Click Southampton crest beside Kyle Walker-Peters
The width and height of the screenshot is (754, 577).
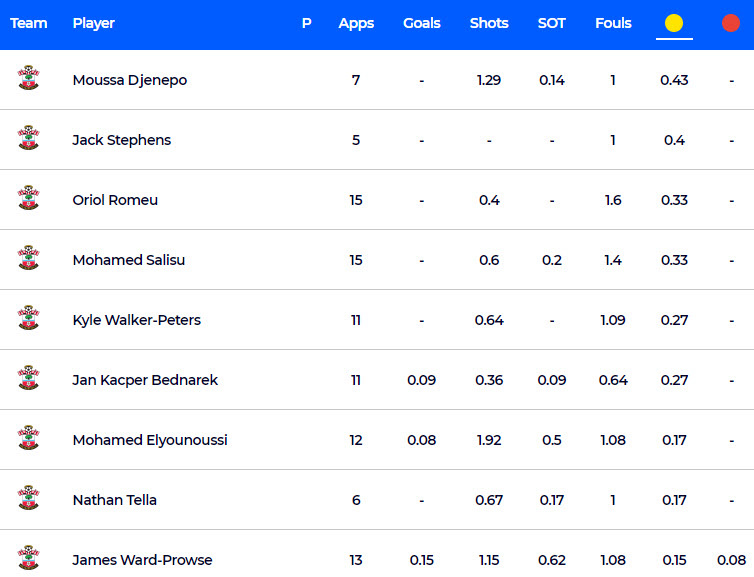pyautogui.click(x=28, y=319)
